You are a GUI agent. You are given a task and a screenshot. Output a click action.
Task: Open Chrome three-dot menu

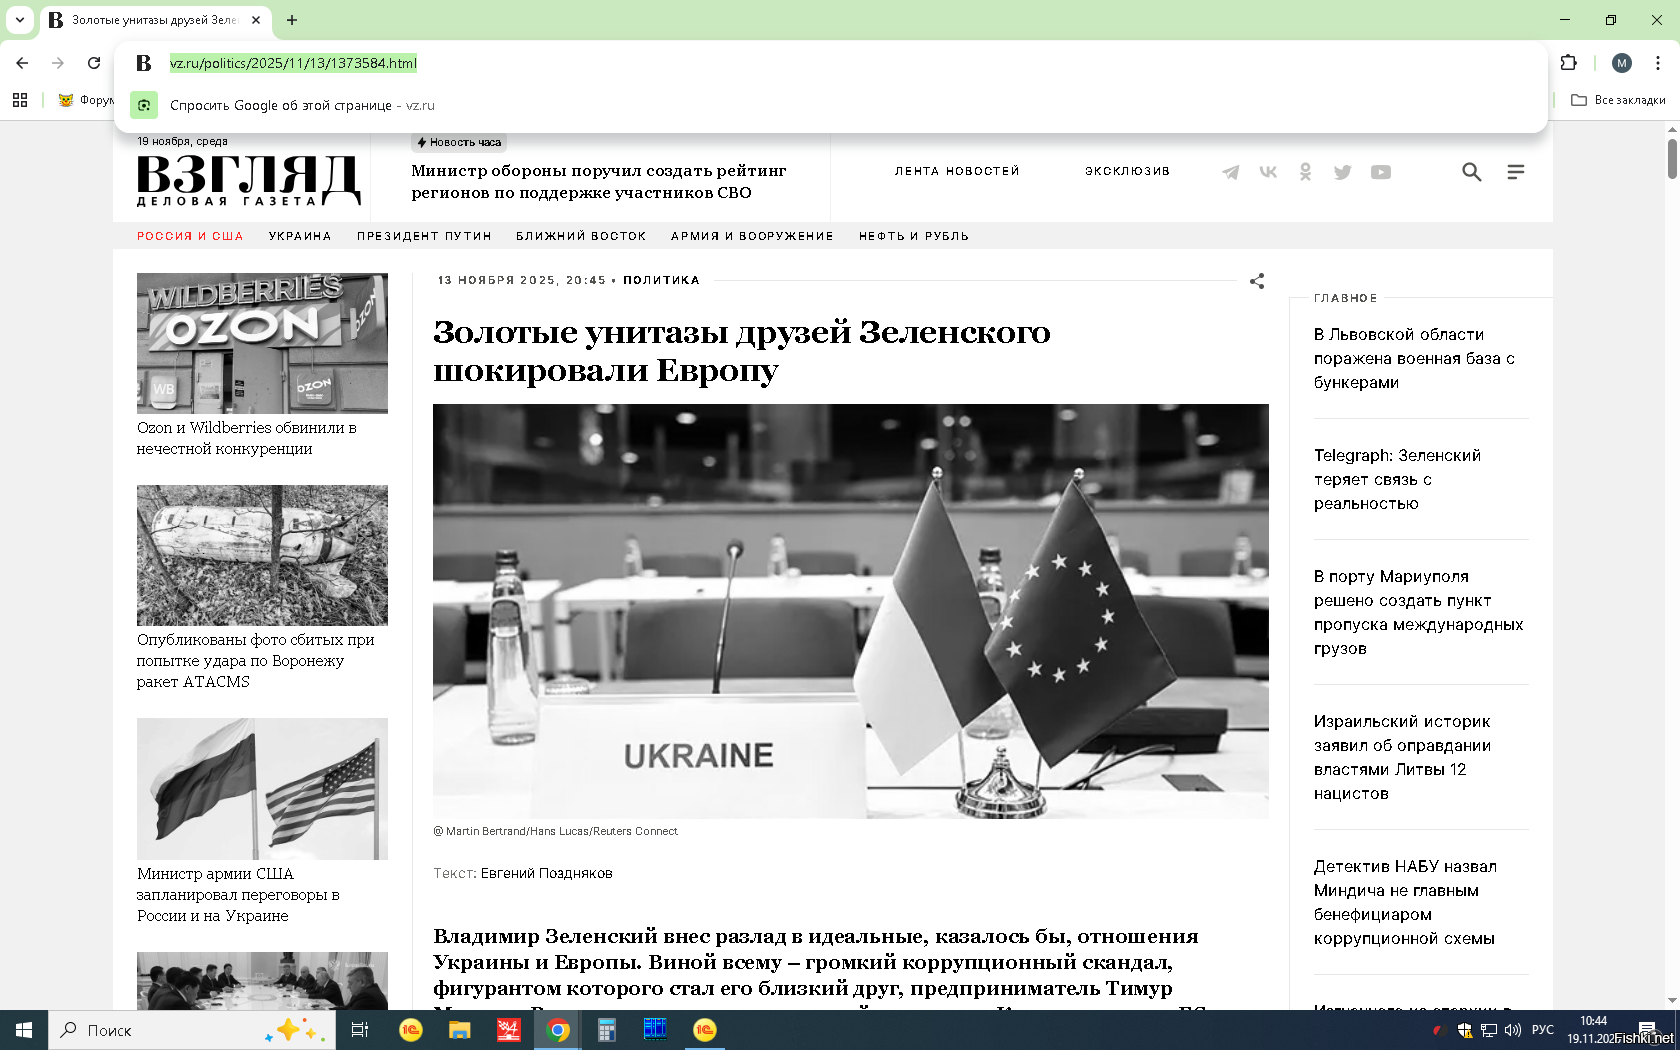coord(1658,63)
